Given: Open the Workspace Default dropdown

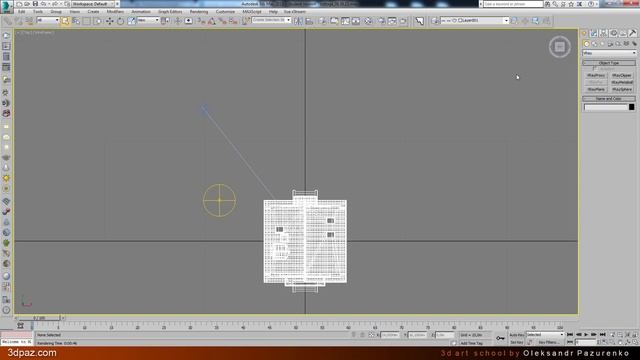Looking at the screenshot, I should click(x=93, y=4).
